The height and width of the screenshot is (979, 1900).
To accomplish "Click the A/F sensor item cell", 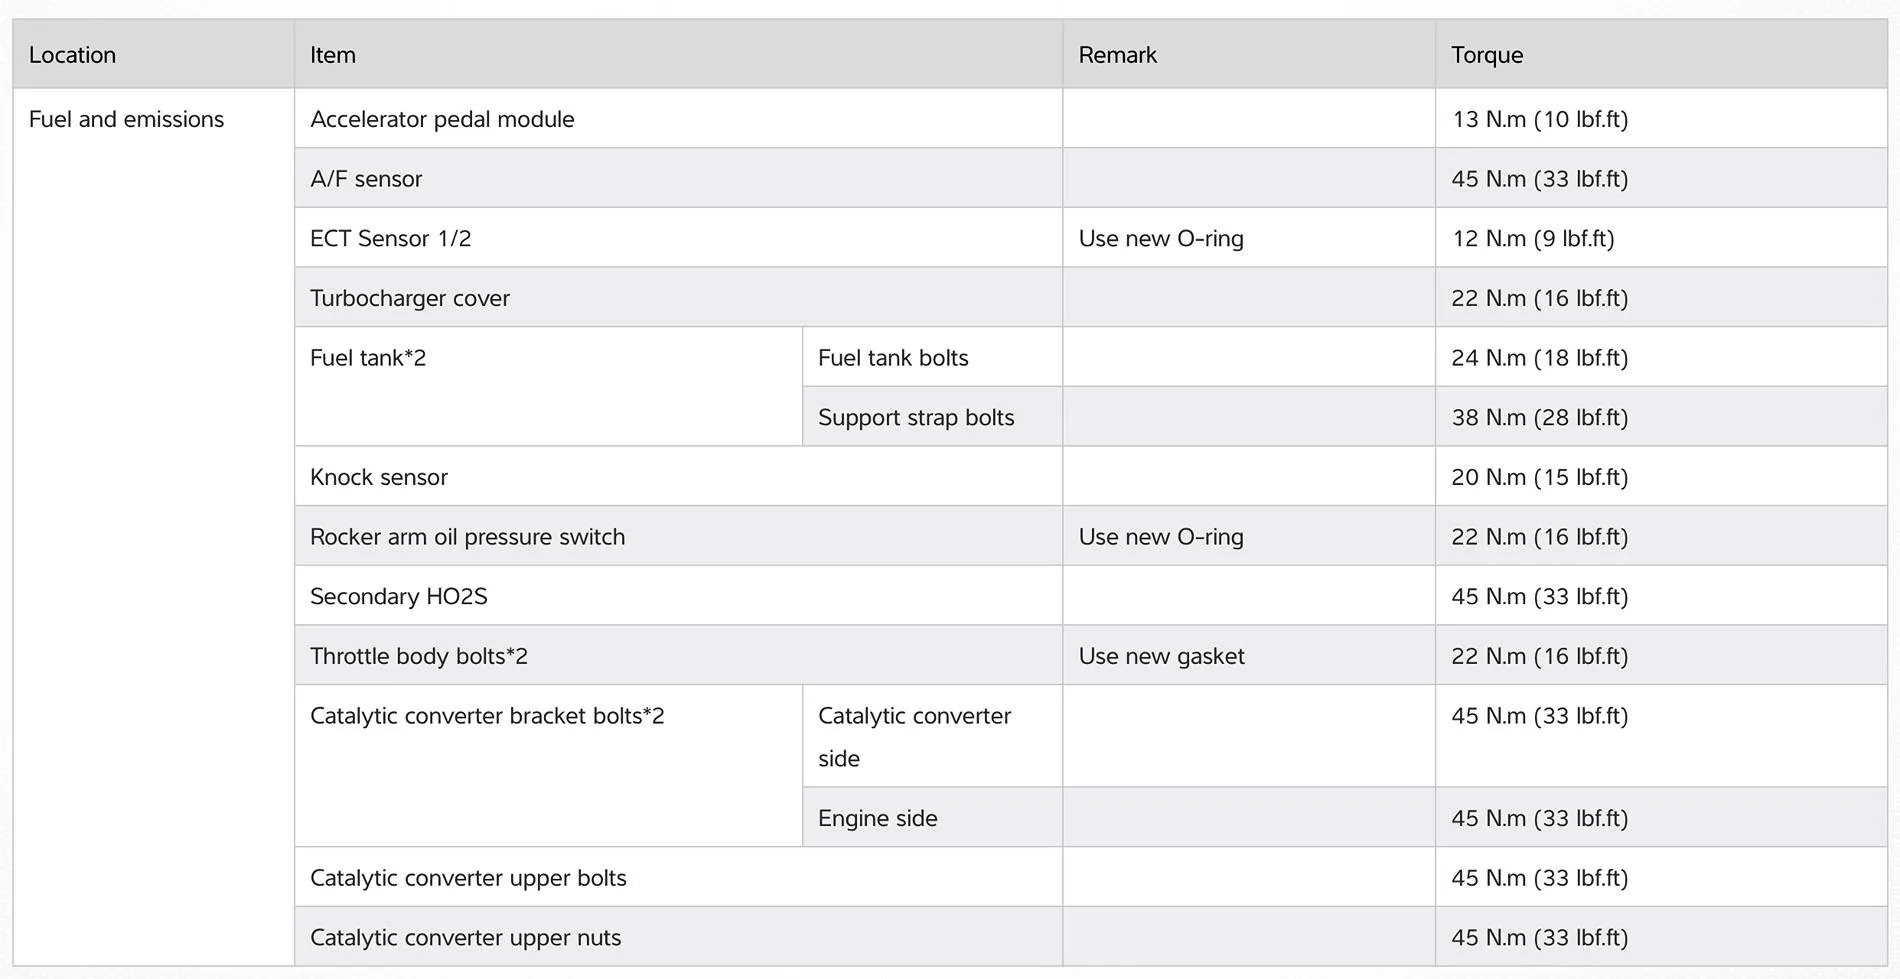I will 366,179.
